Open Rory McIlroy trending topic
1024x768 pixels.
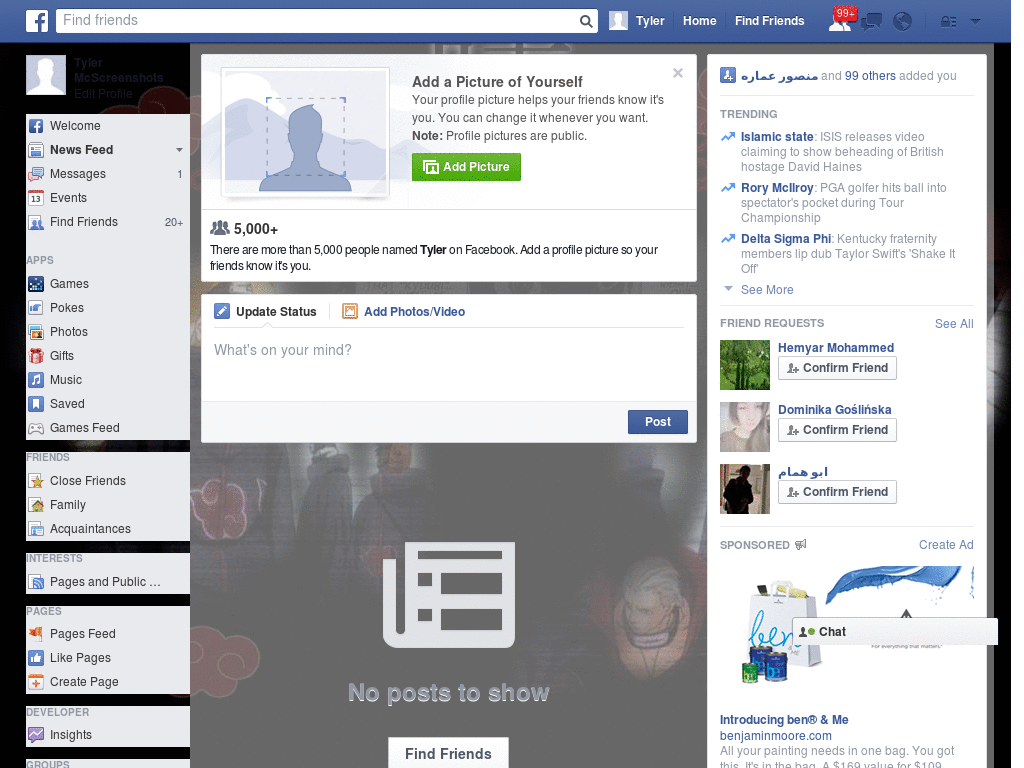tap(777, 187)
